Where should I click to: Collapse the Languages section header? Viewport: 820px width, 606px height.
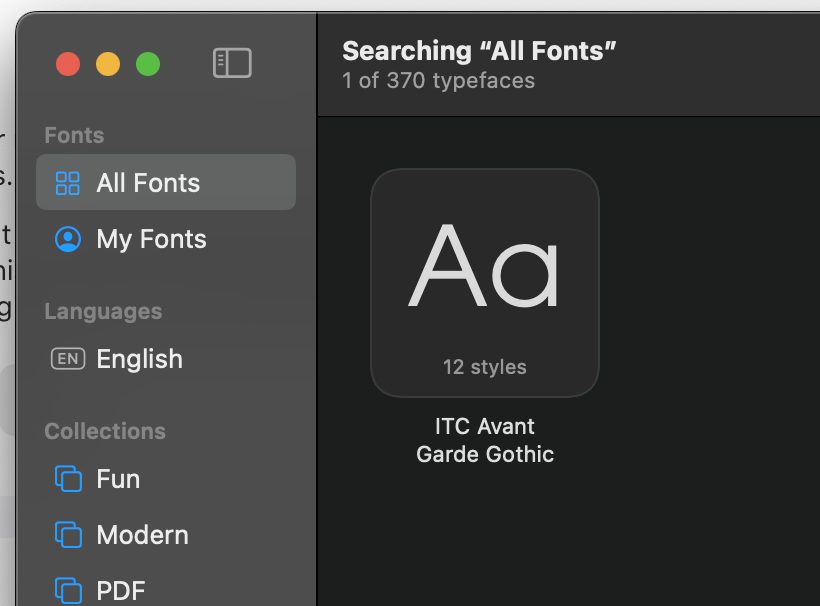103,311
